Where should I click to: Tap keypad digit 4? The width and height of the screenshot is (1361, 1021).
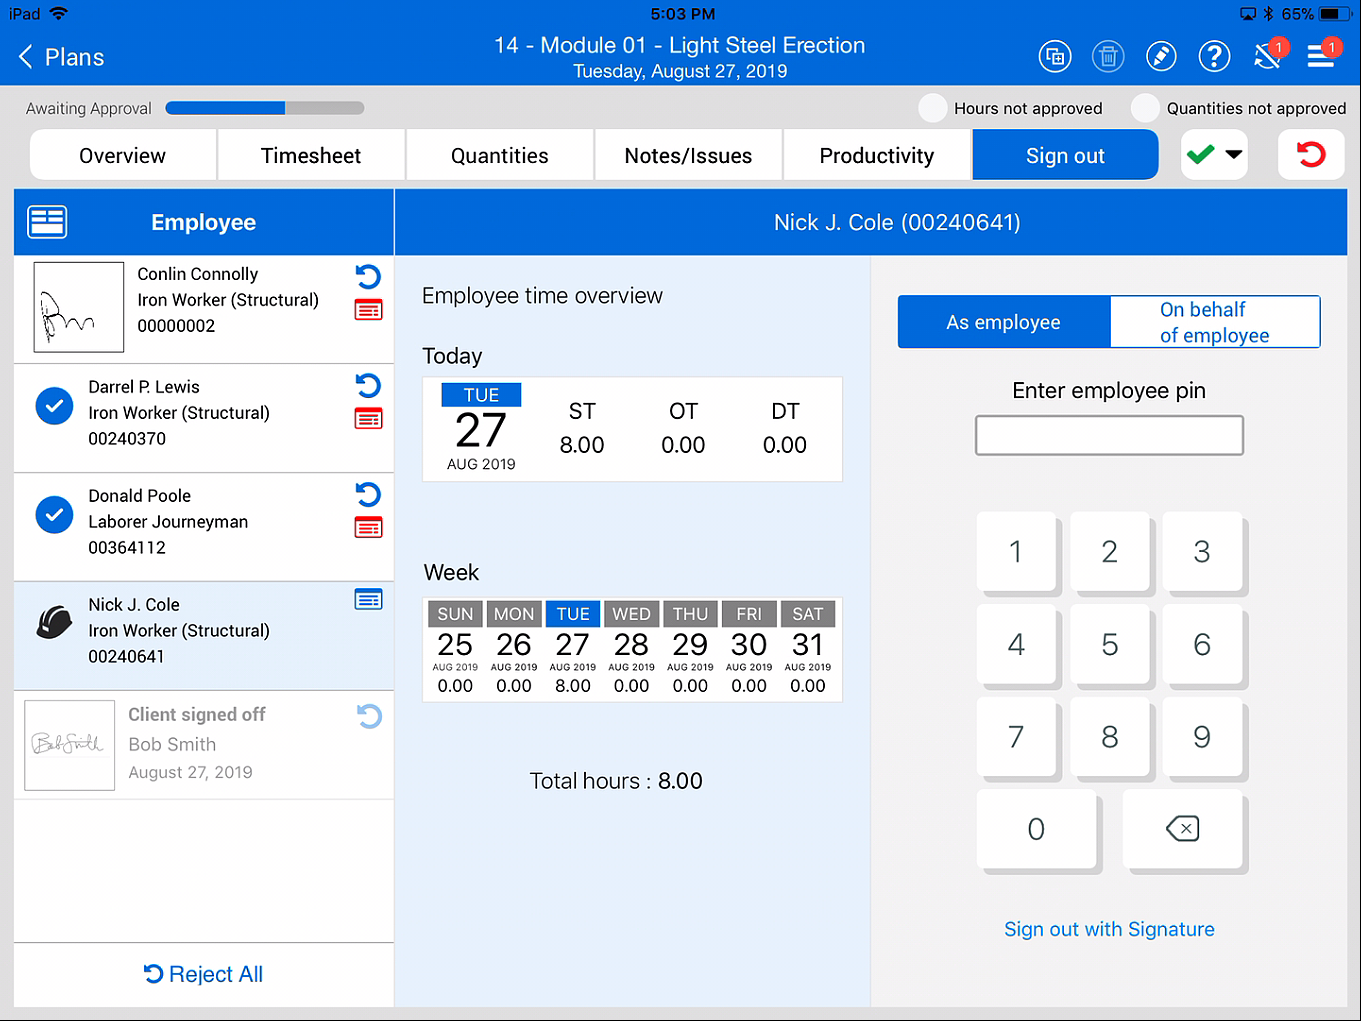pyautogui.click(x=1016, y=645)
